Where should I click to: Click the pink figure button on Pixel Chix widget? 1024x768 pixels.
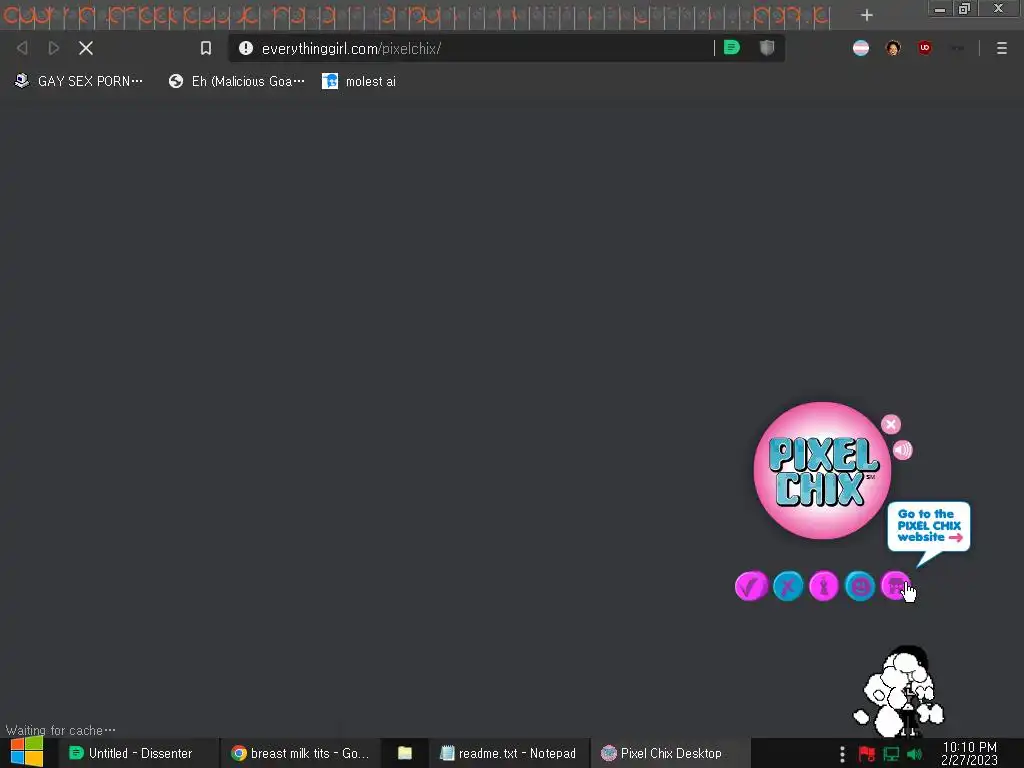[824, 586]
